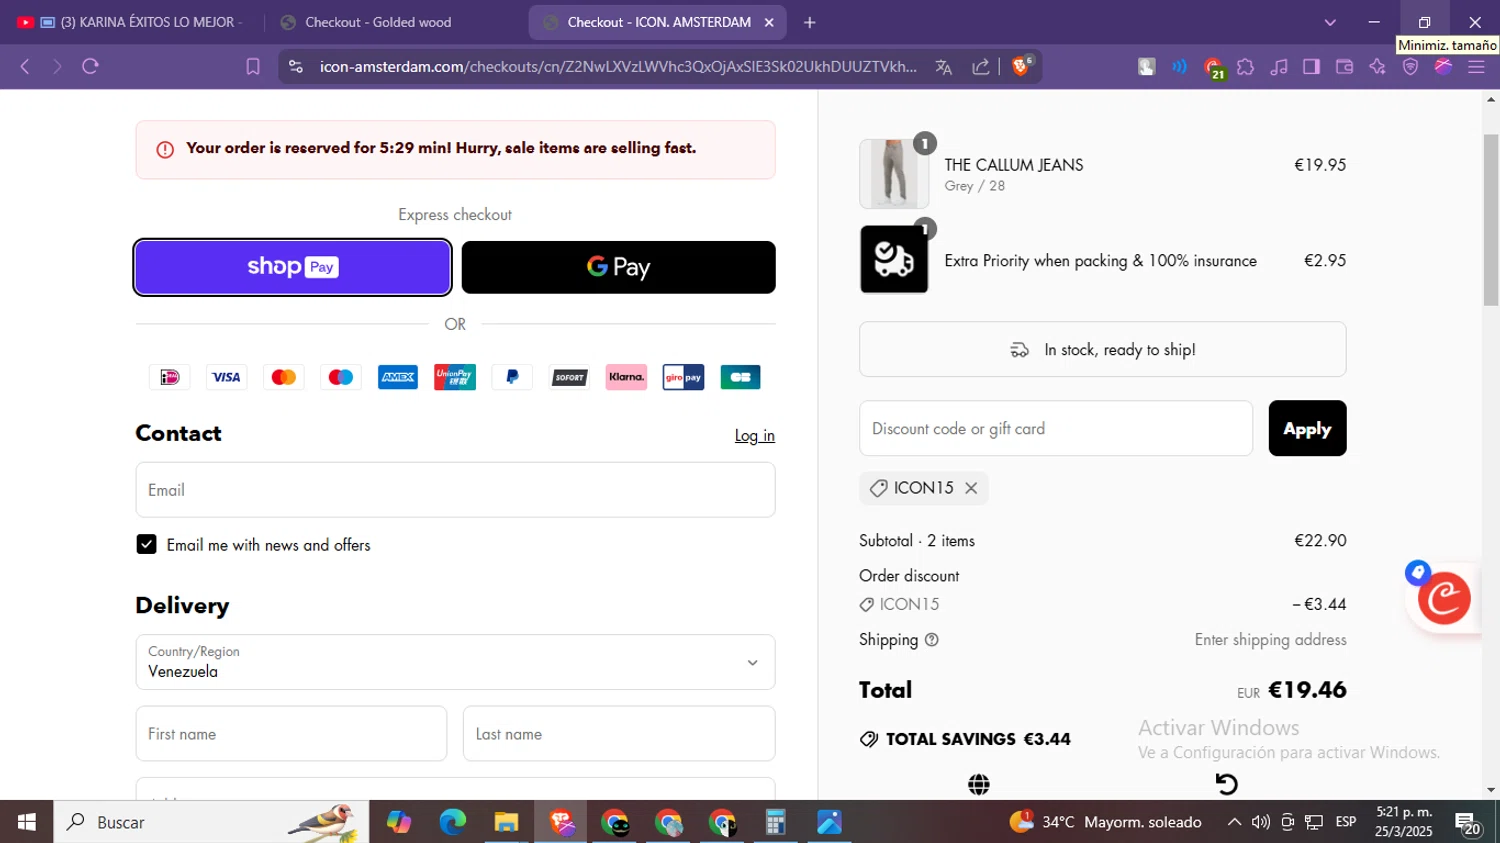
Task: Click the American Express payment icon
Action: 398,377
